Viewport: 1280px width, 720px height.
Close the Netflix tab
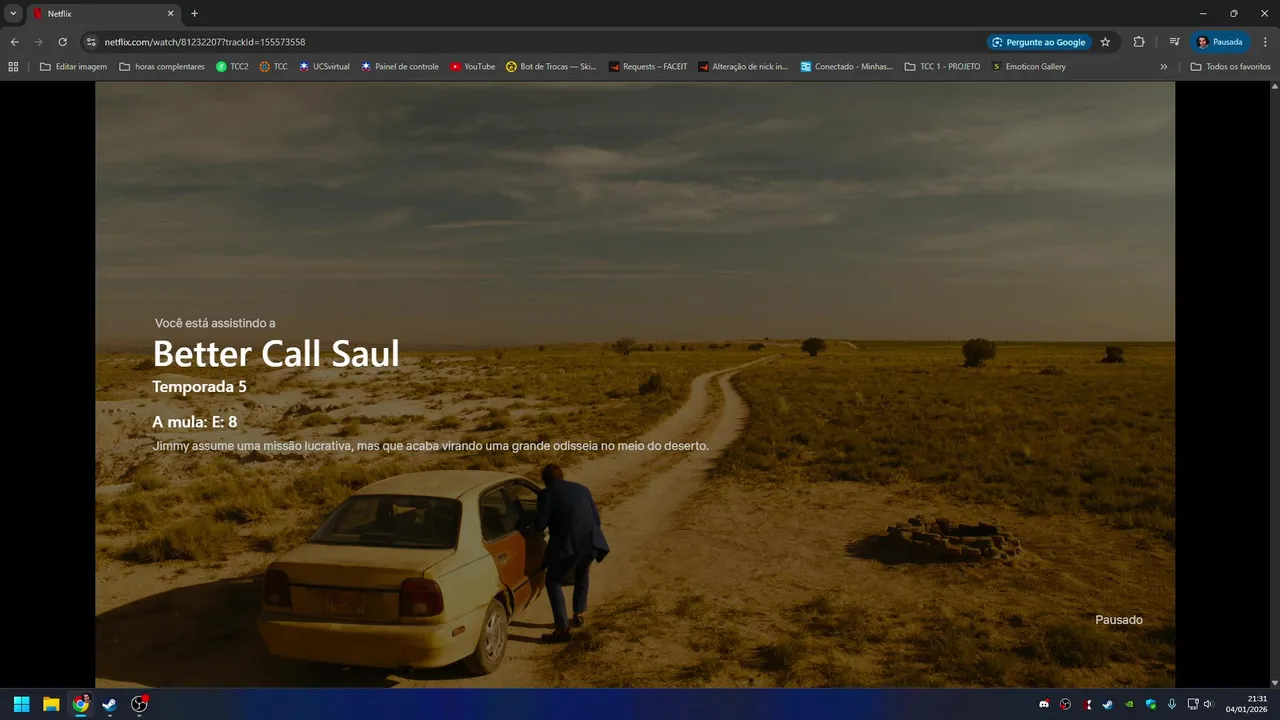[x=170, y=14]
